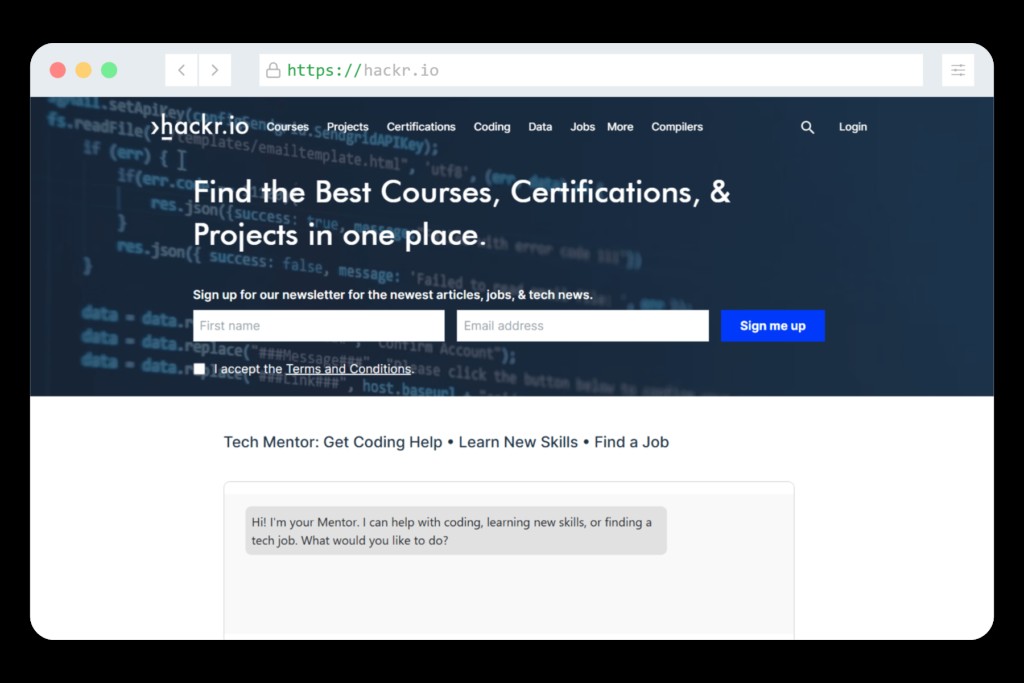Viewport: 1024px width, 683px height.
Task: Click the hackr.io logo
Action: point(199,125)
